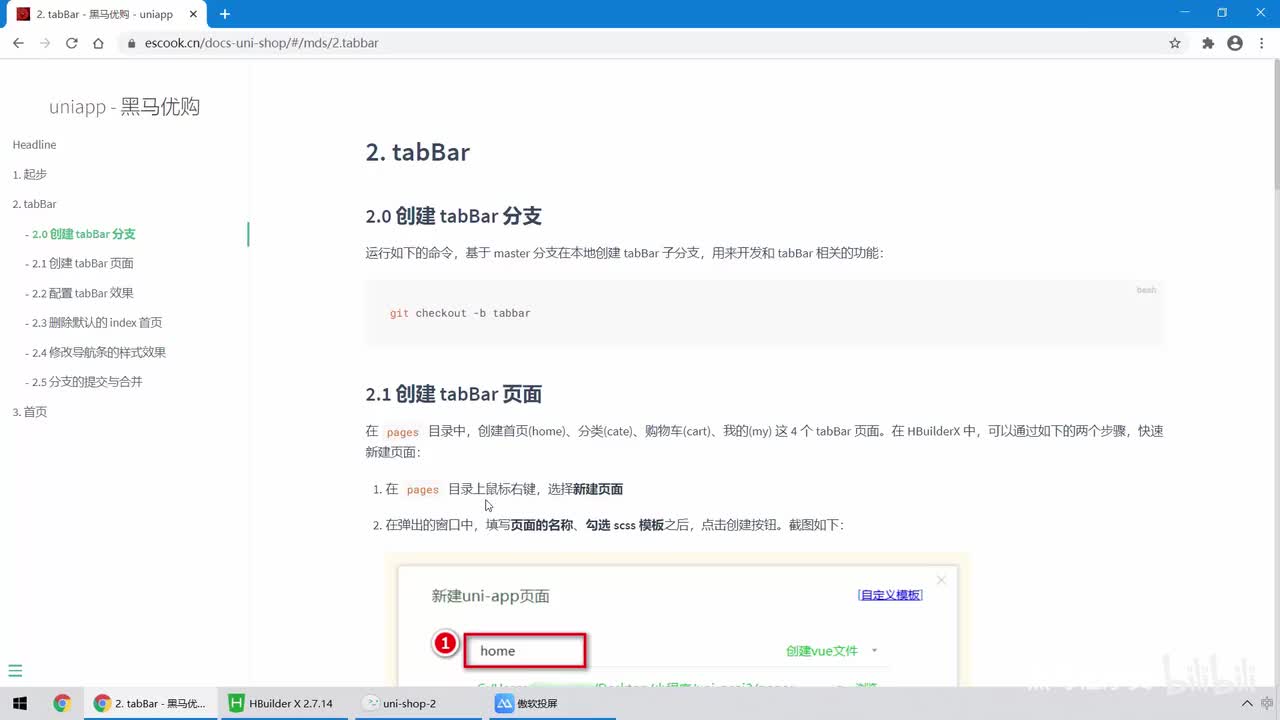Click the code line git checkout -b tabbar
The height and width of the screenshot is (720, 1280).
pyautogui.click(x=460, y=313)
